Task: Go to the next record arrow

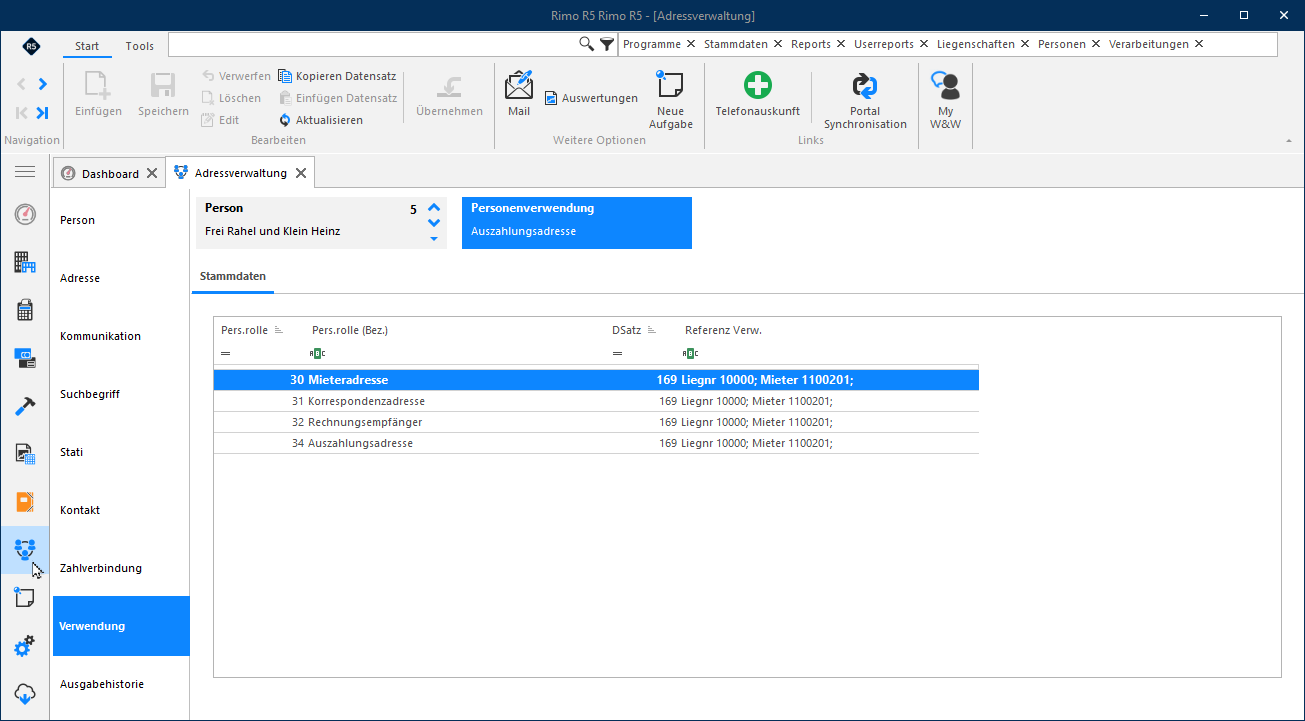Action: pos(43,84)
